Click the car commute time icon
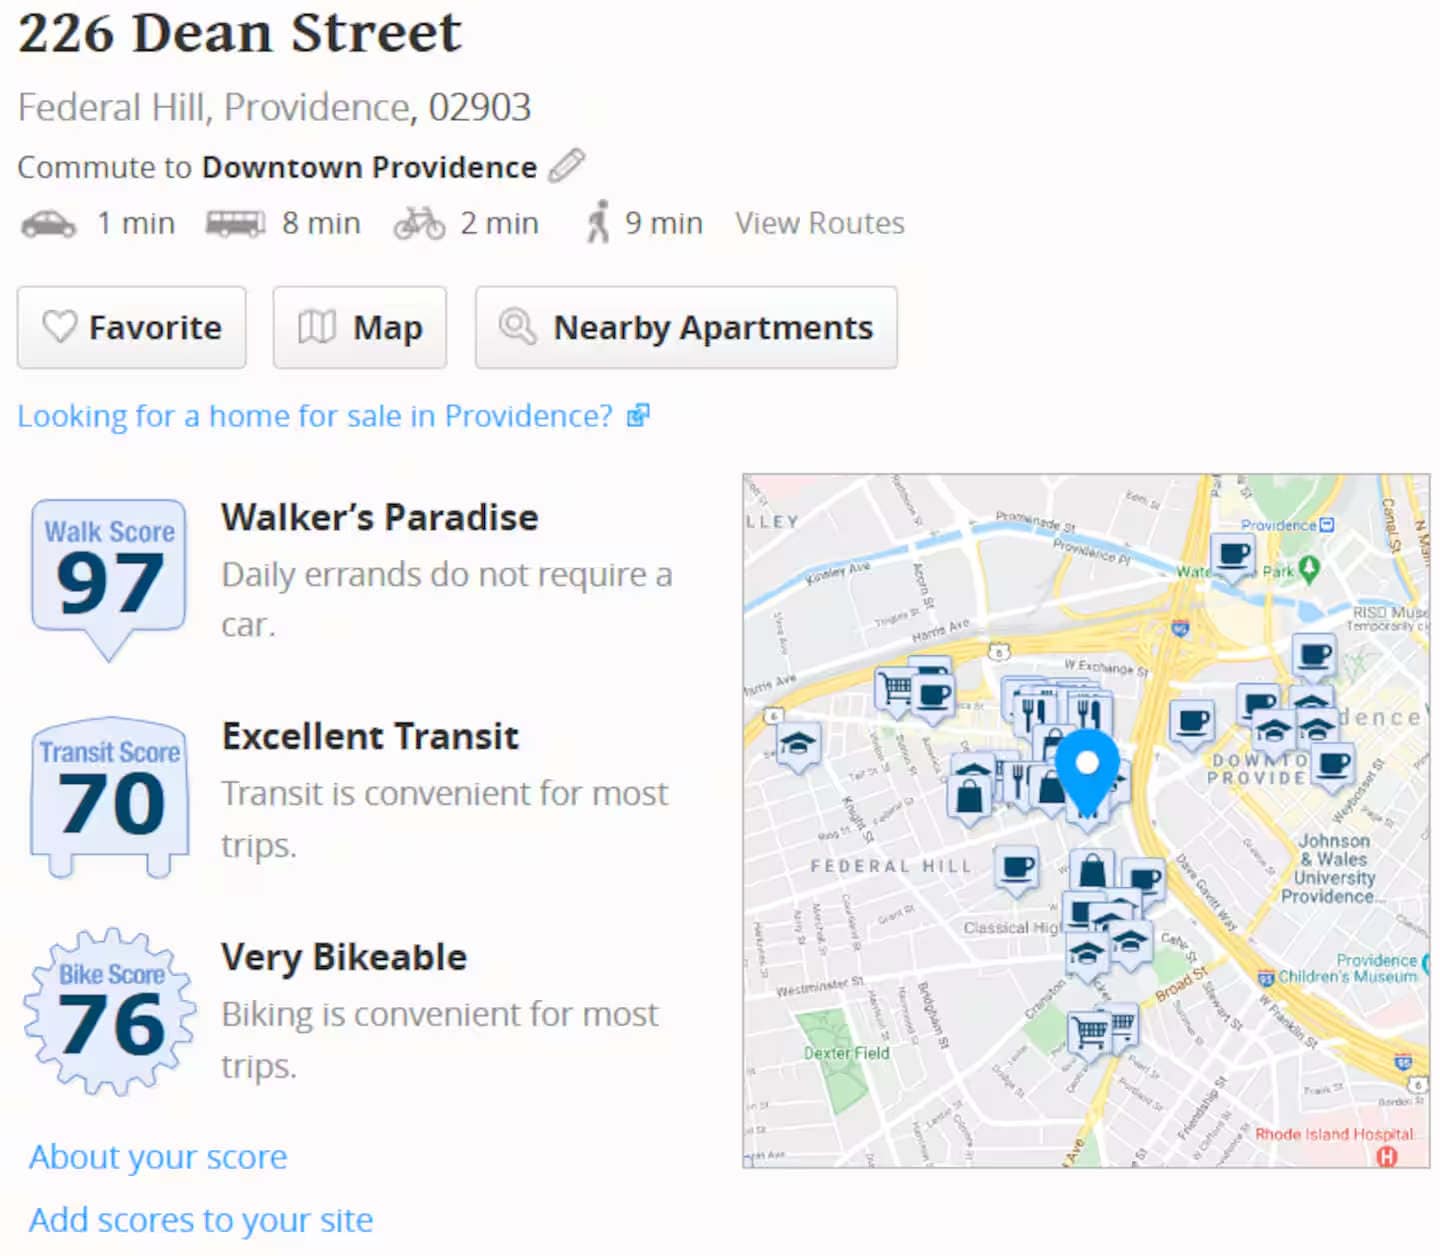The image size is (1440, 1256). (x=48, y=224)
